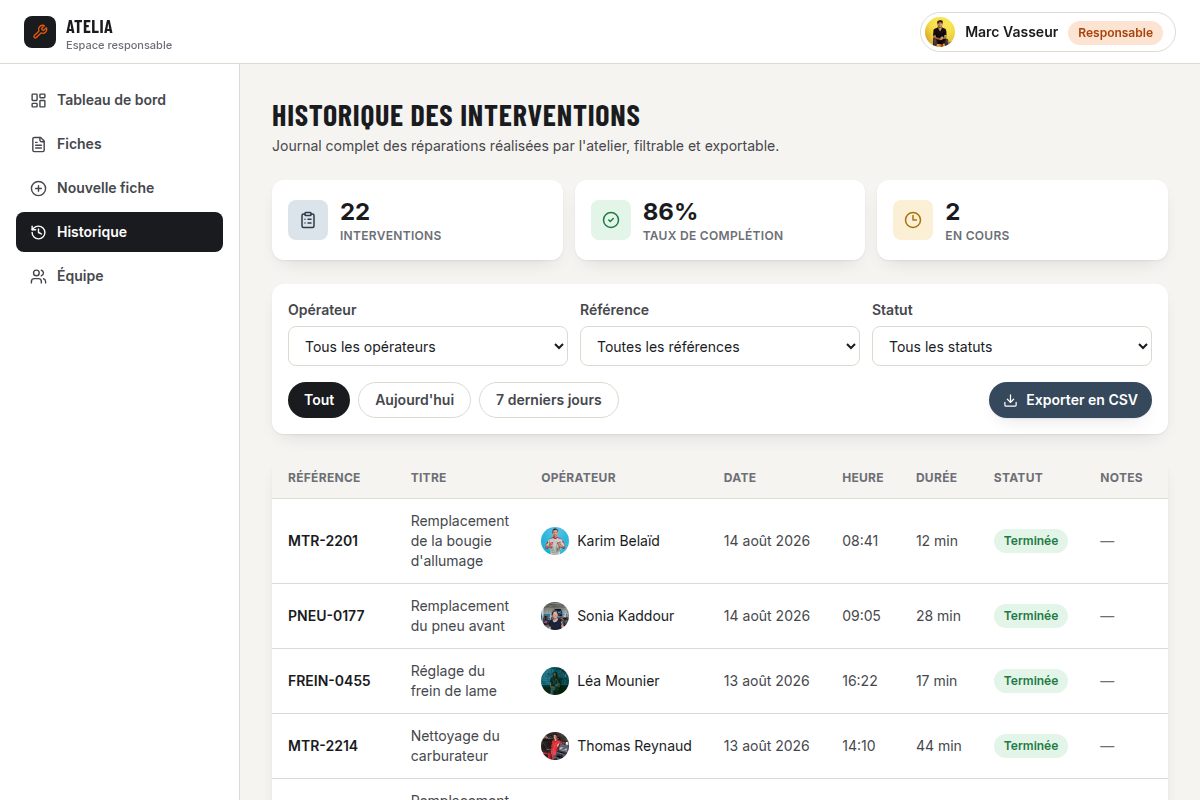Image resolution: width=1200 pixels, height=800 pixels.
Task: Open Tableau de bord in sidebar
Action: [x=119, y=100]
